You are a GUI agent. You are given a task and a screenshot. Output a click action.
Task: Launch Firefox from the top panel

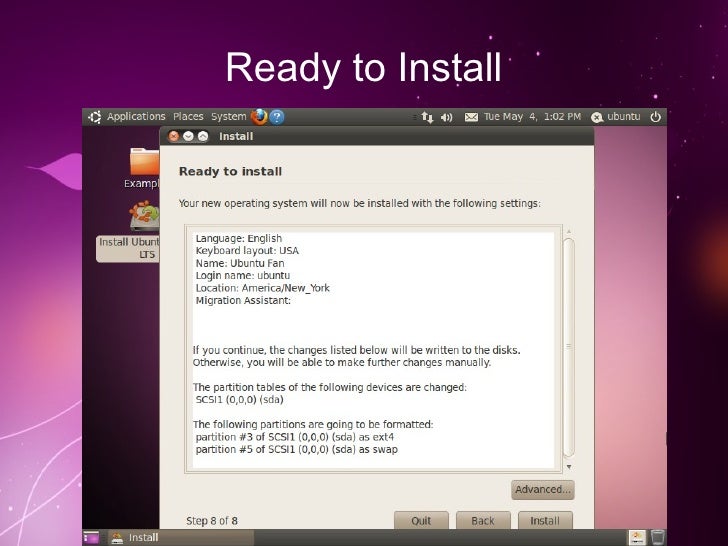[x=259, y=117]
